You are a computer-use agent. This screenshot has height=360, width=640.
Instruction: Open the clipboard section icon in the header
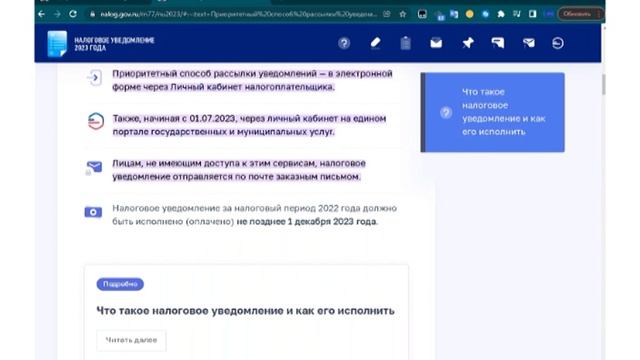[405, 43]
